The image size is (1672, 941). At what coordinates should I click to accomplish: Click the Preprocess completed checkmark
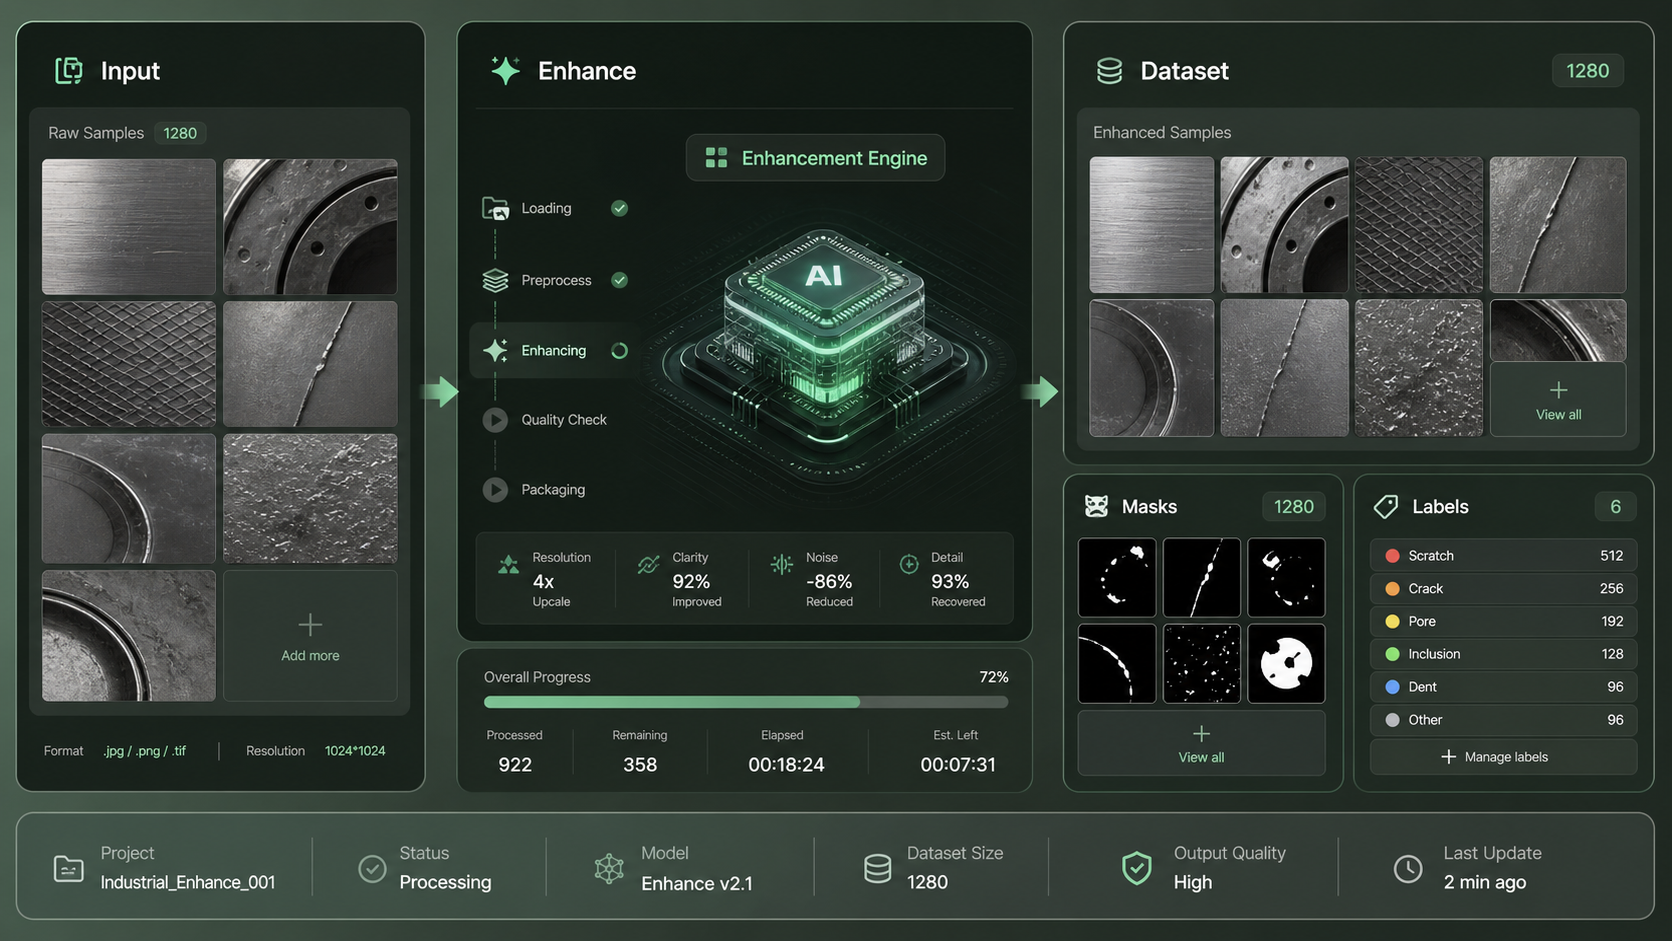(619, 280)
